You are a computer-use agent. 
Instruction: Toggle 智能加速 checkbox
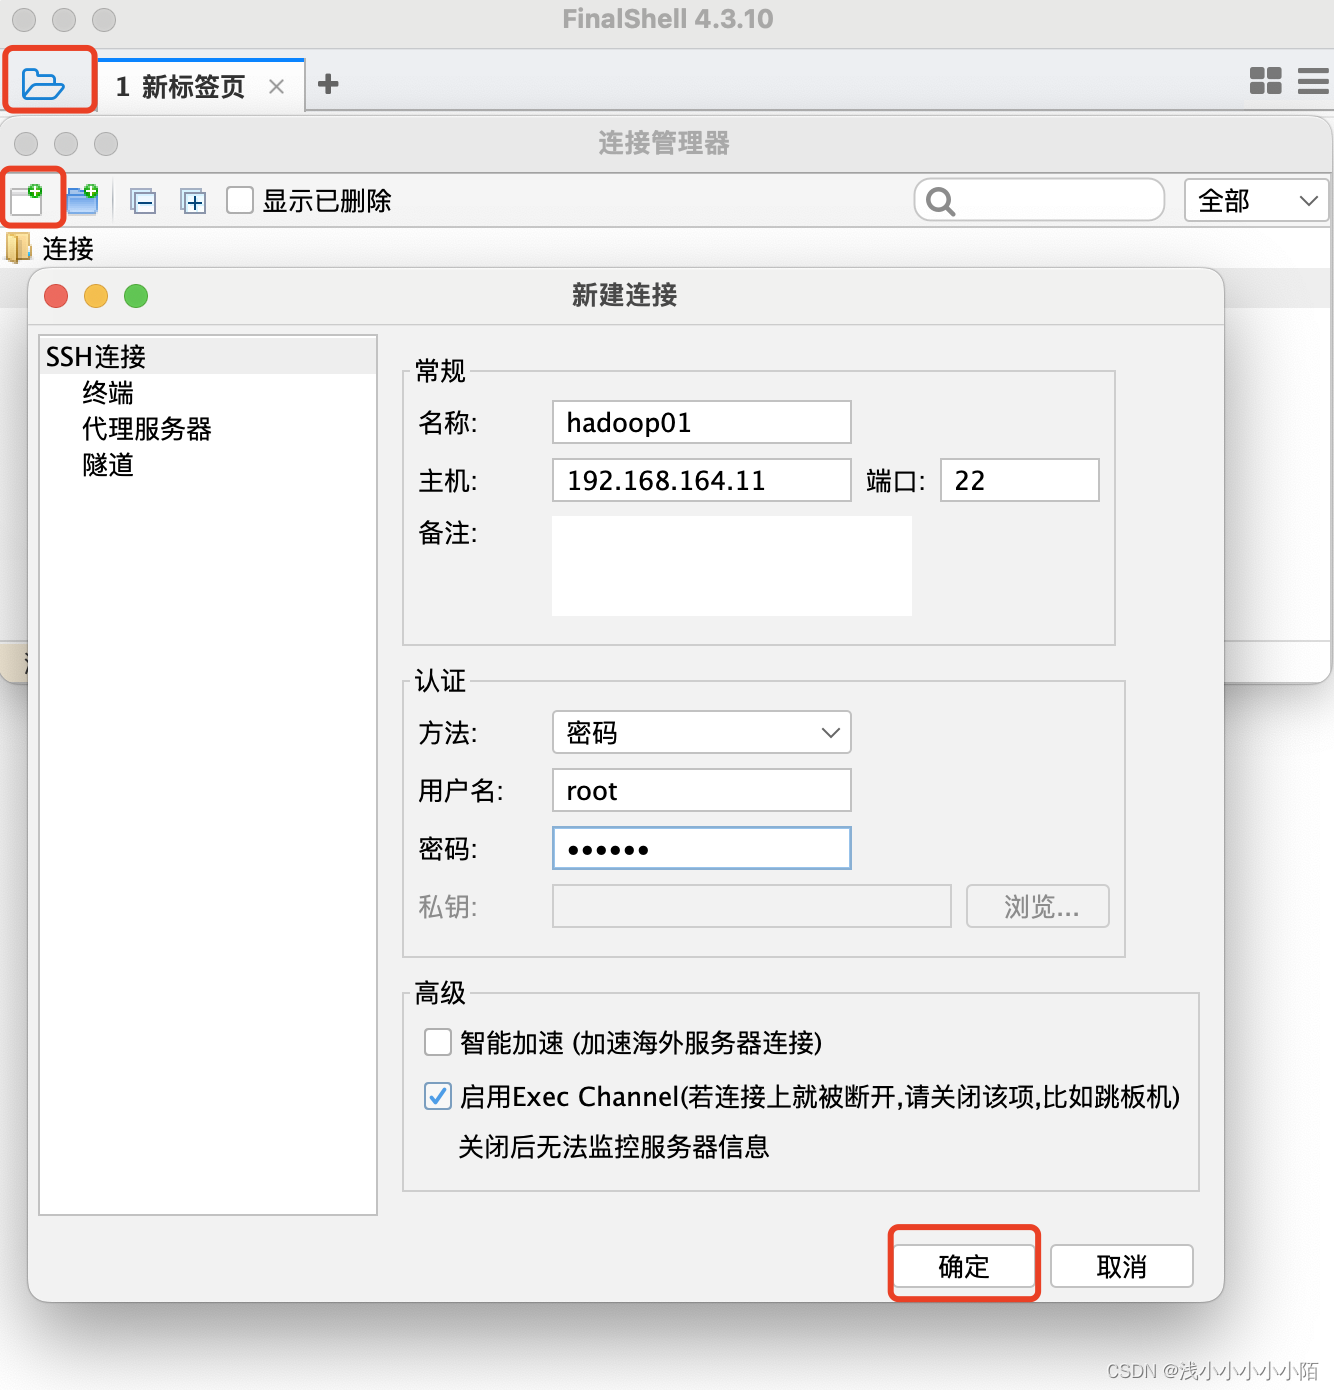click(438, 1042)
